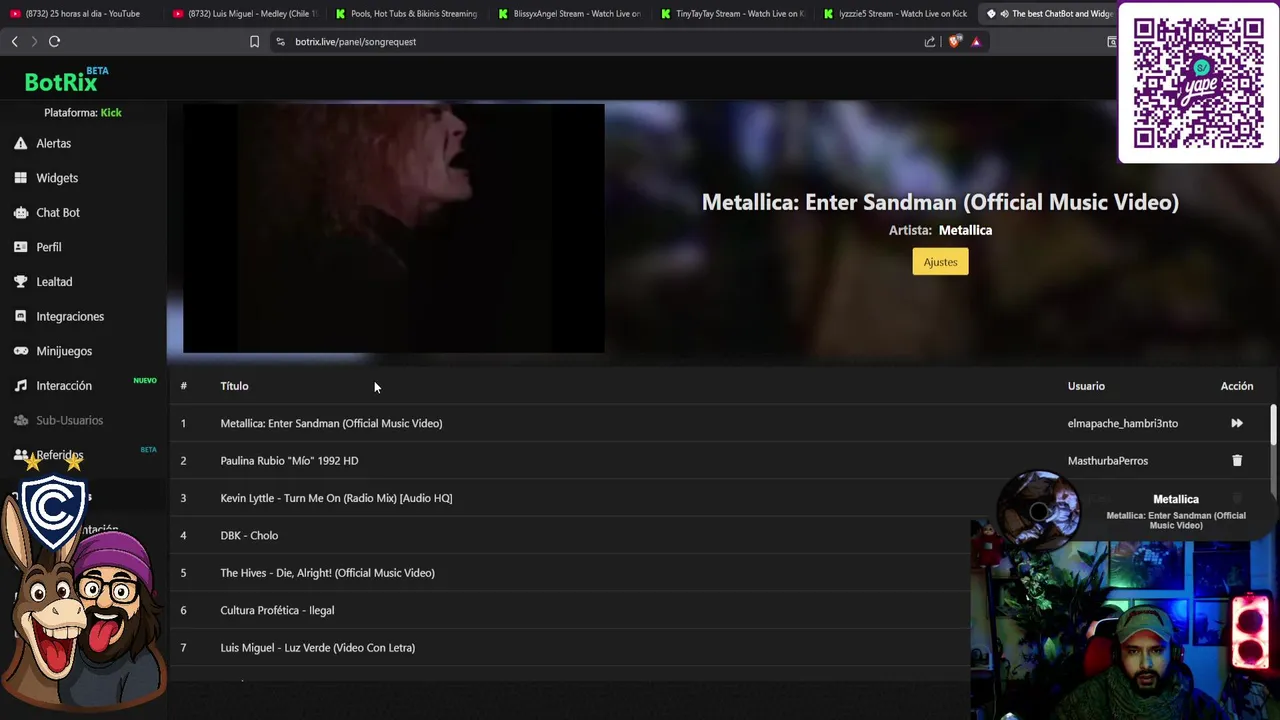Select Sub-Usuarios in sidebar

click(69, 420)
